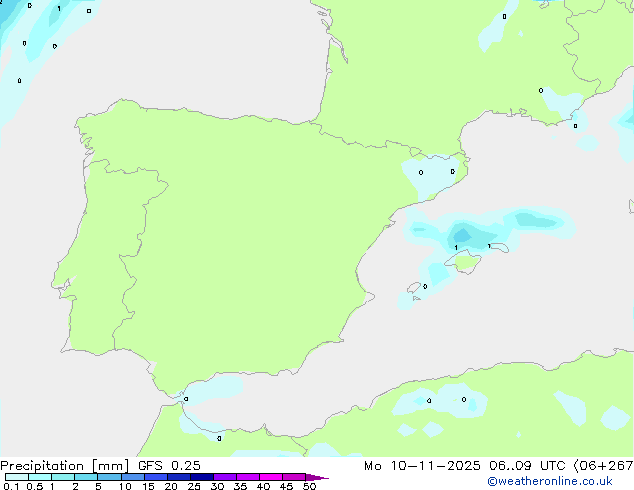Click the 'GFS 0.25' model label
The height and width of the screenshot is (490, 634).
pos(169,466)
